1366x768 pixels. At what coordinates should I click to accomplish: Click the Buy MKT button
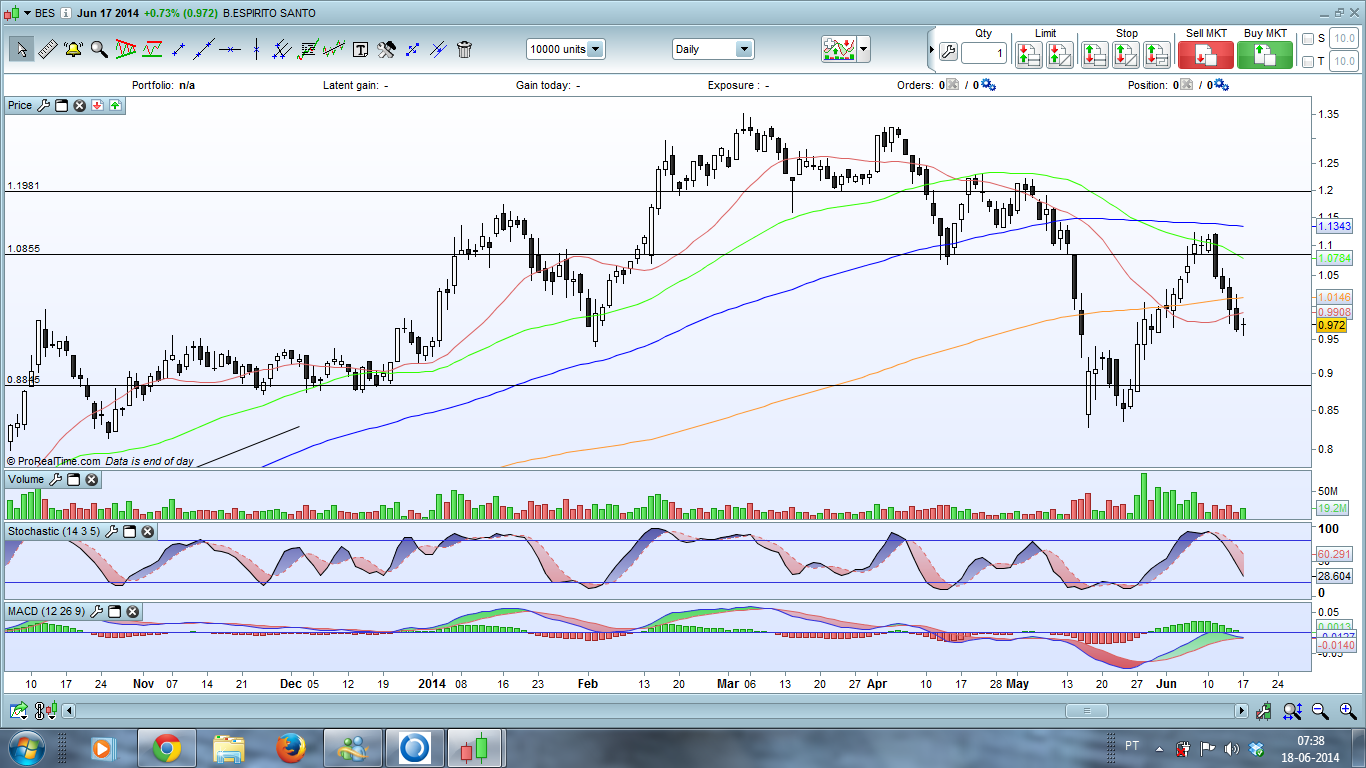pos(1265,54)
